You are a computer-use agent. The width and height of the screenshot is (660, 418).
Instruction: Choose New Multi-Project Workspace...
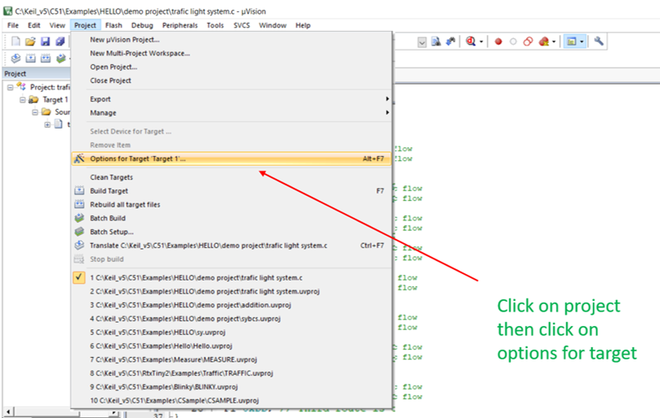[x=231, y=53]
